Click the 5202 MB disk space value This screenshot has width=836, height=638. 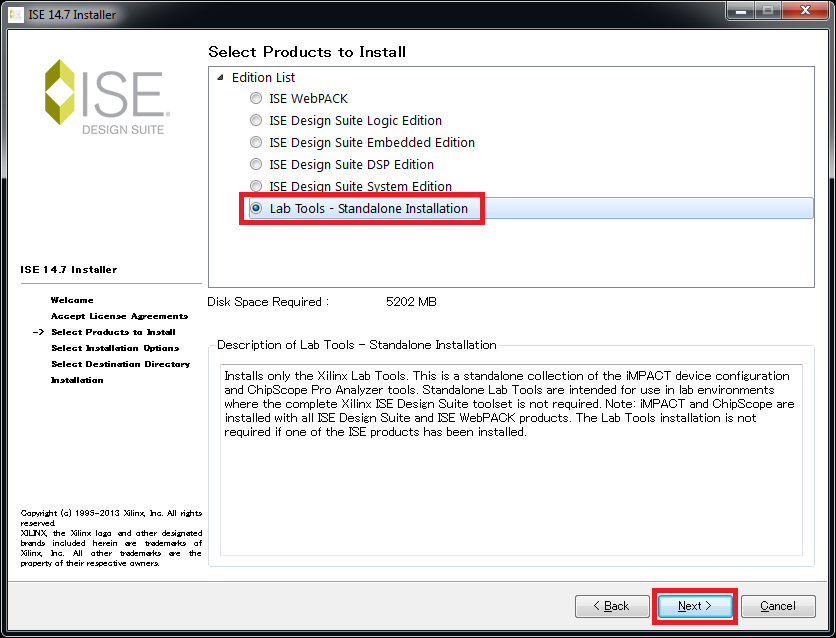coord(411,302)
